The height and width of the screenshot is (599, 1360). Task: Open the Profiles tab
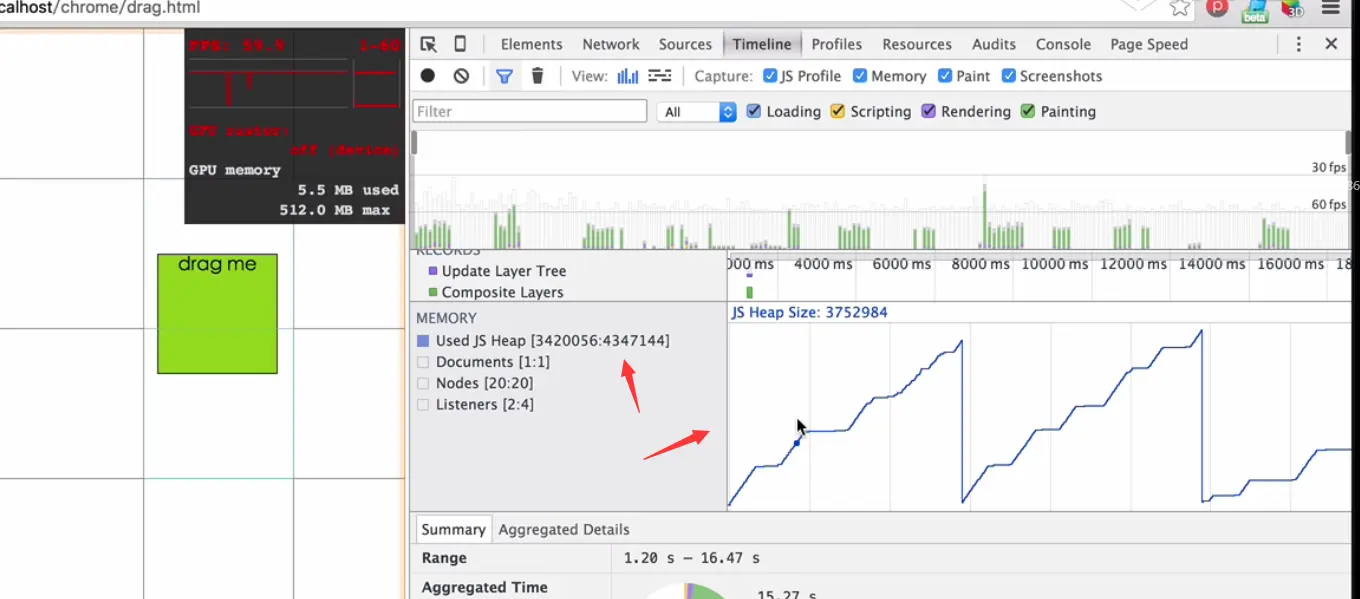[837, 44]
